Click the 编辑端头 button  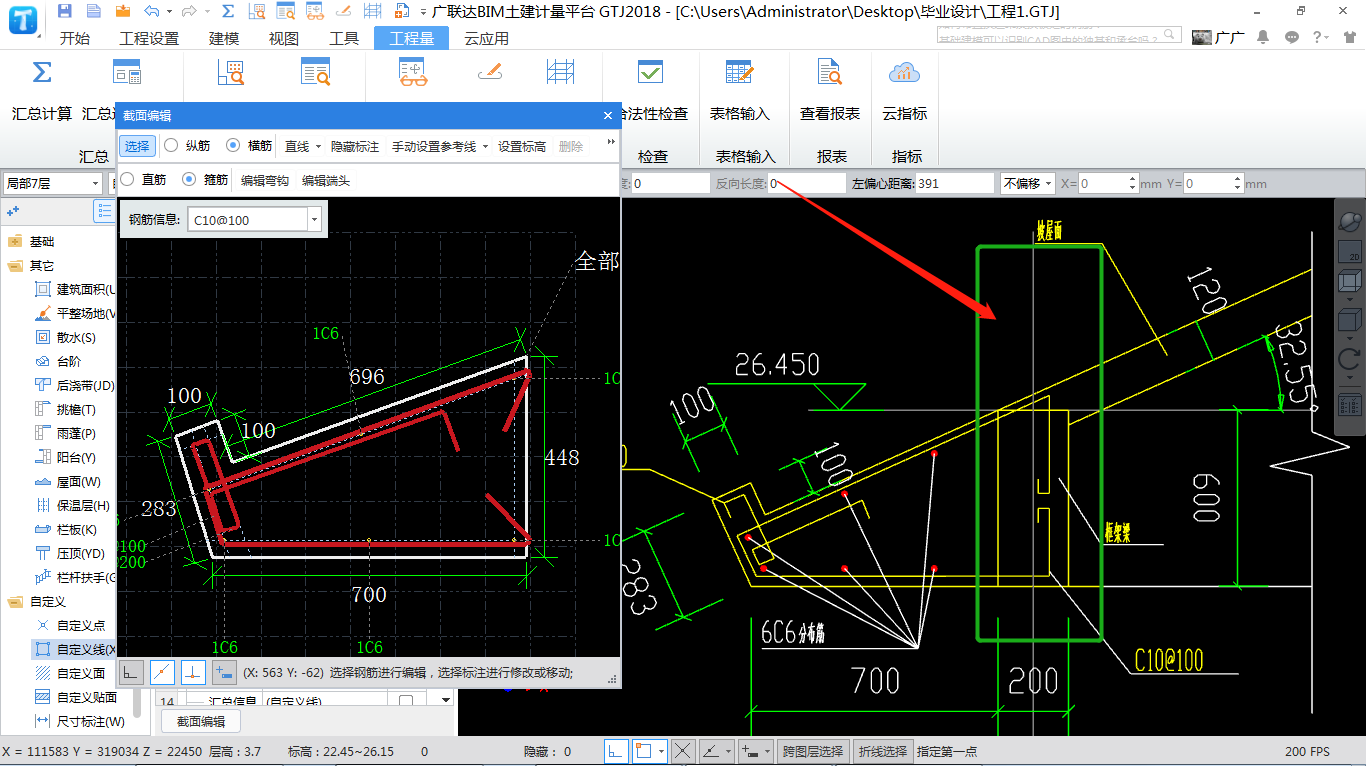coord(326,181)
